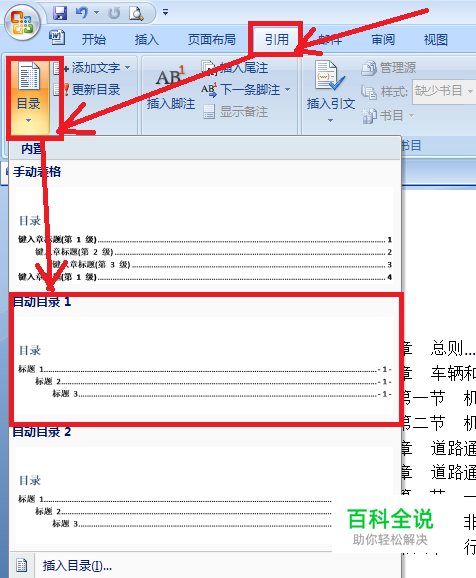Open the 样式 citation style combo box

point(443,91)
